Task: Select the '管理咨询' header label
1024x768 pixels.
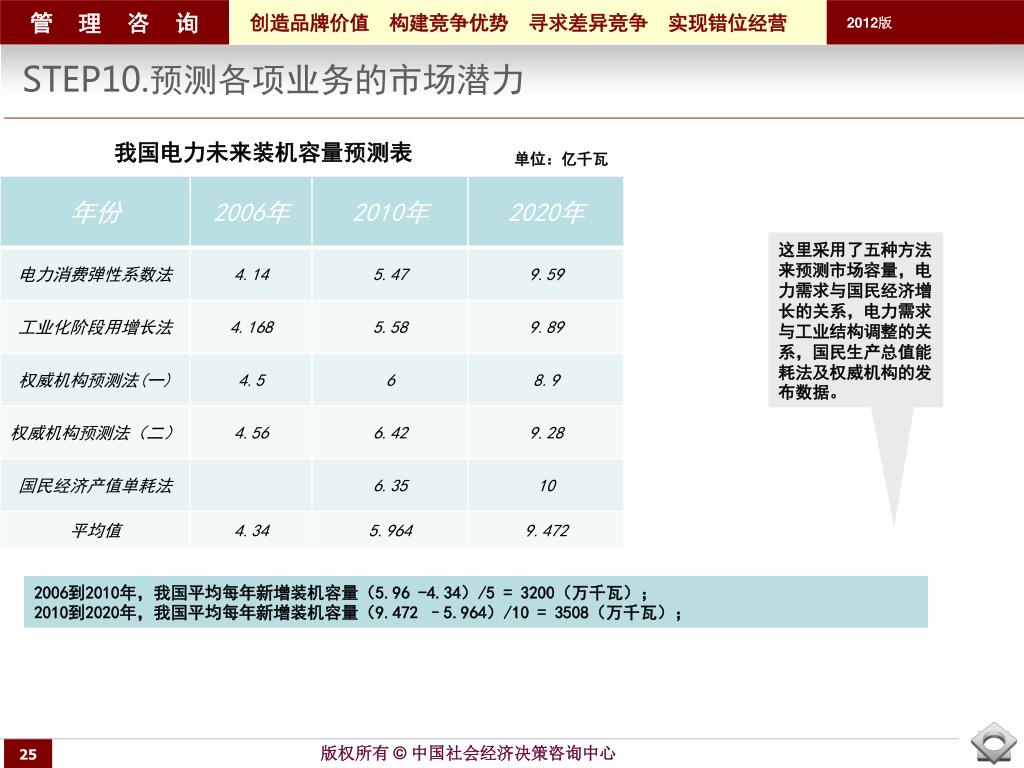Action: click(x=114, y=23)
